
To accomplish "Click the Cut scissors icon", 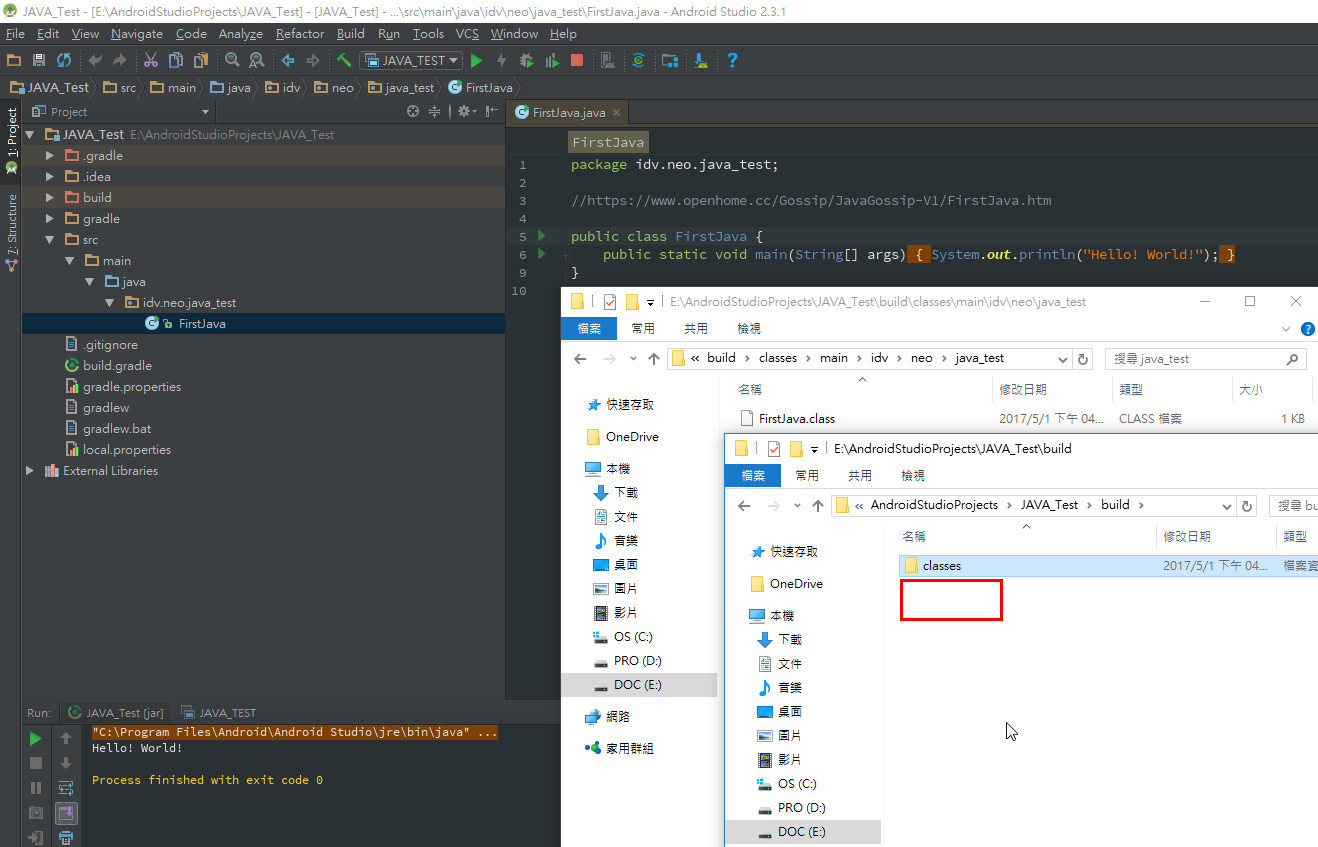I will [x=151, y=61].
